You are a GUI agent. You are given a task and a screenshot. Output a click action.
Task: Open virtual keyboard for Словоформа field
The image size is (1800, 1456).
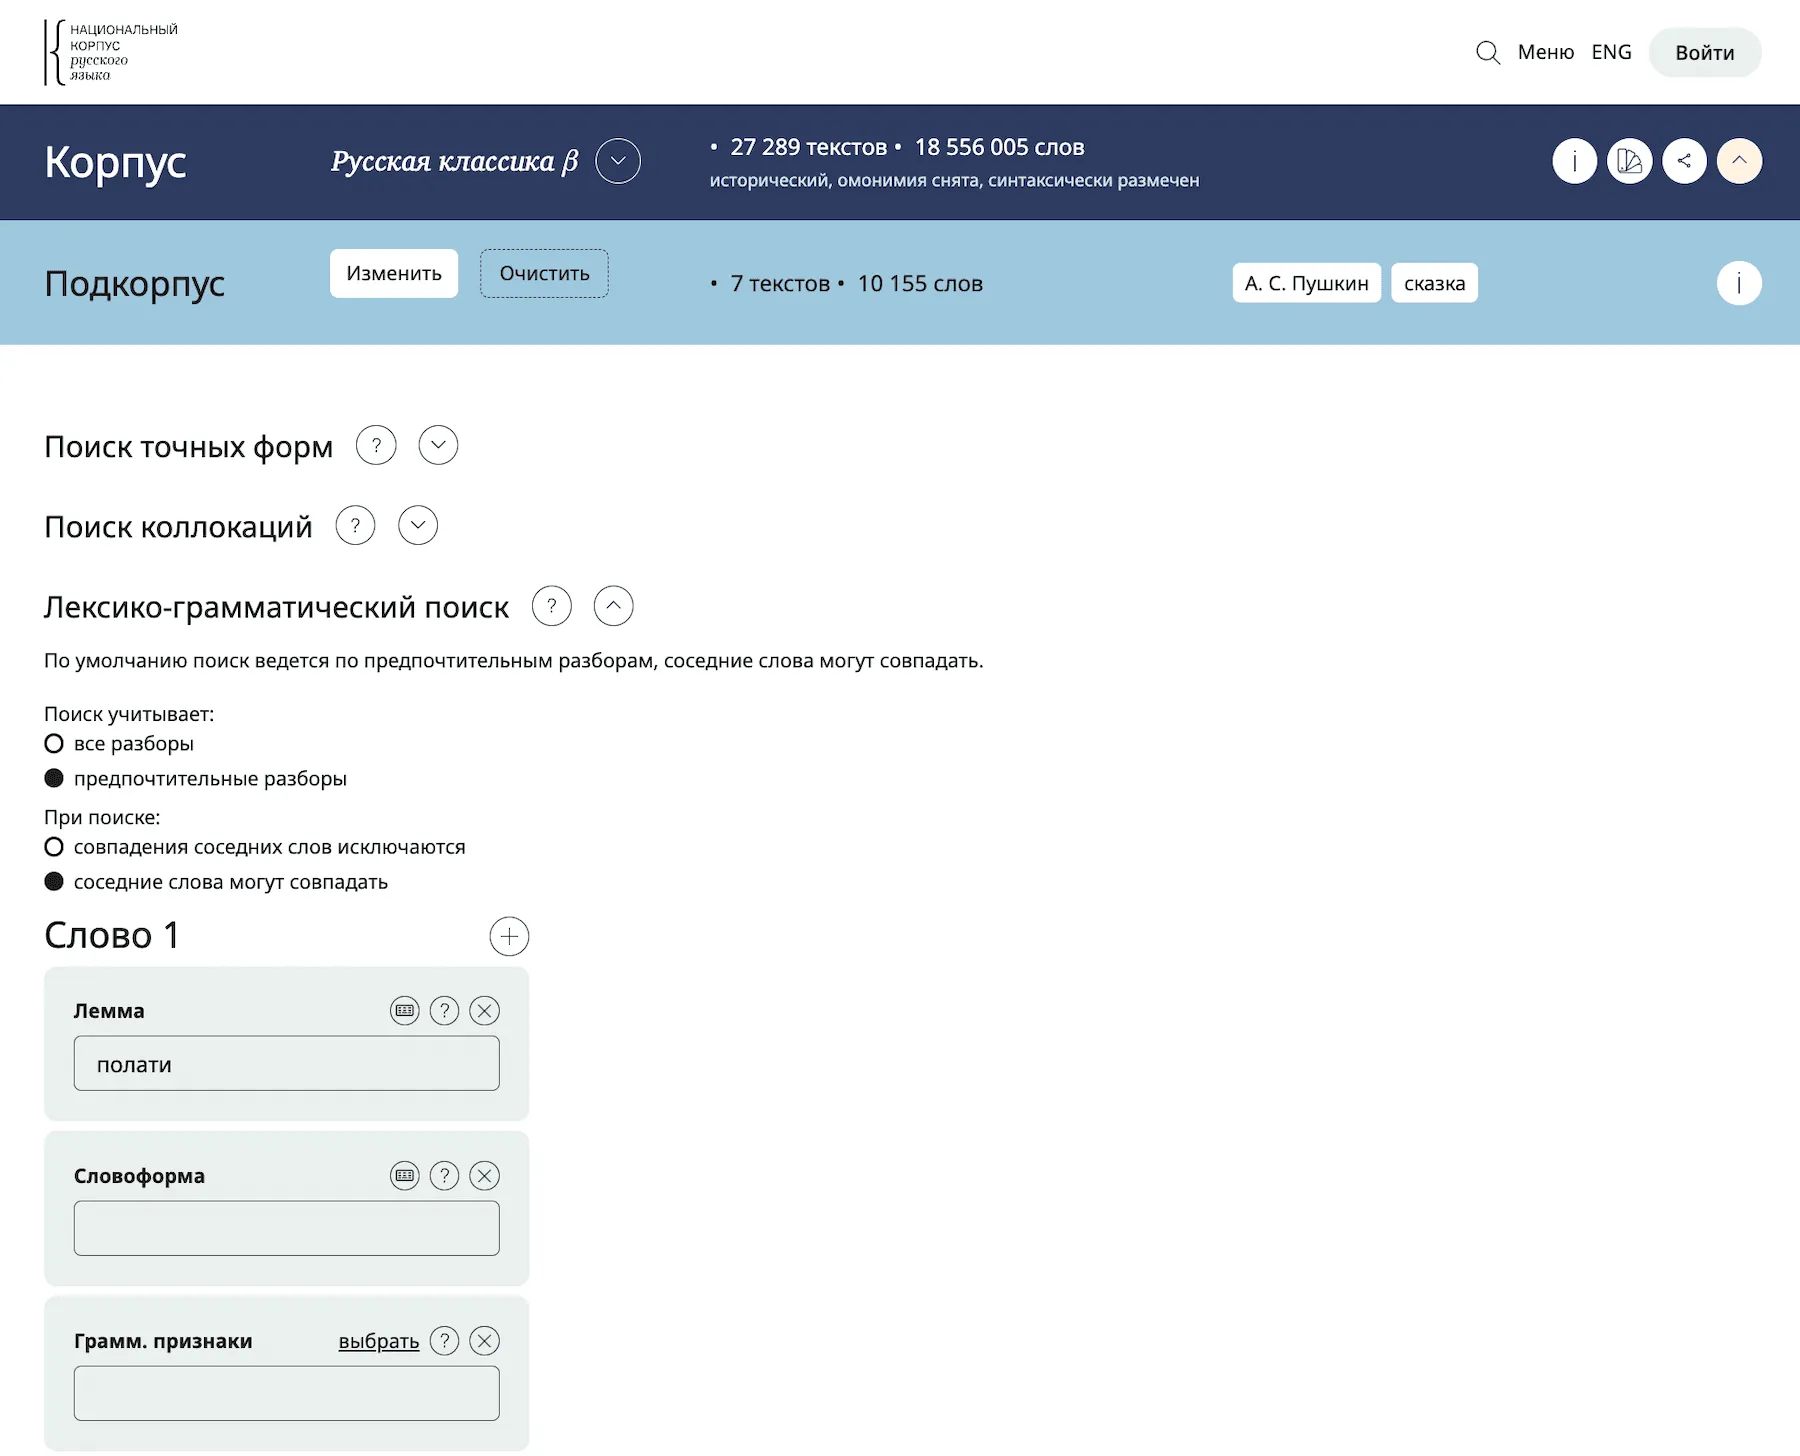click(404, 1176)
